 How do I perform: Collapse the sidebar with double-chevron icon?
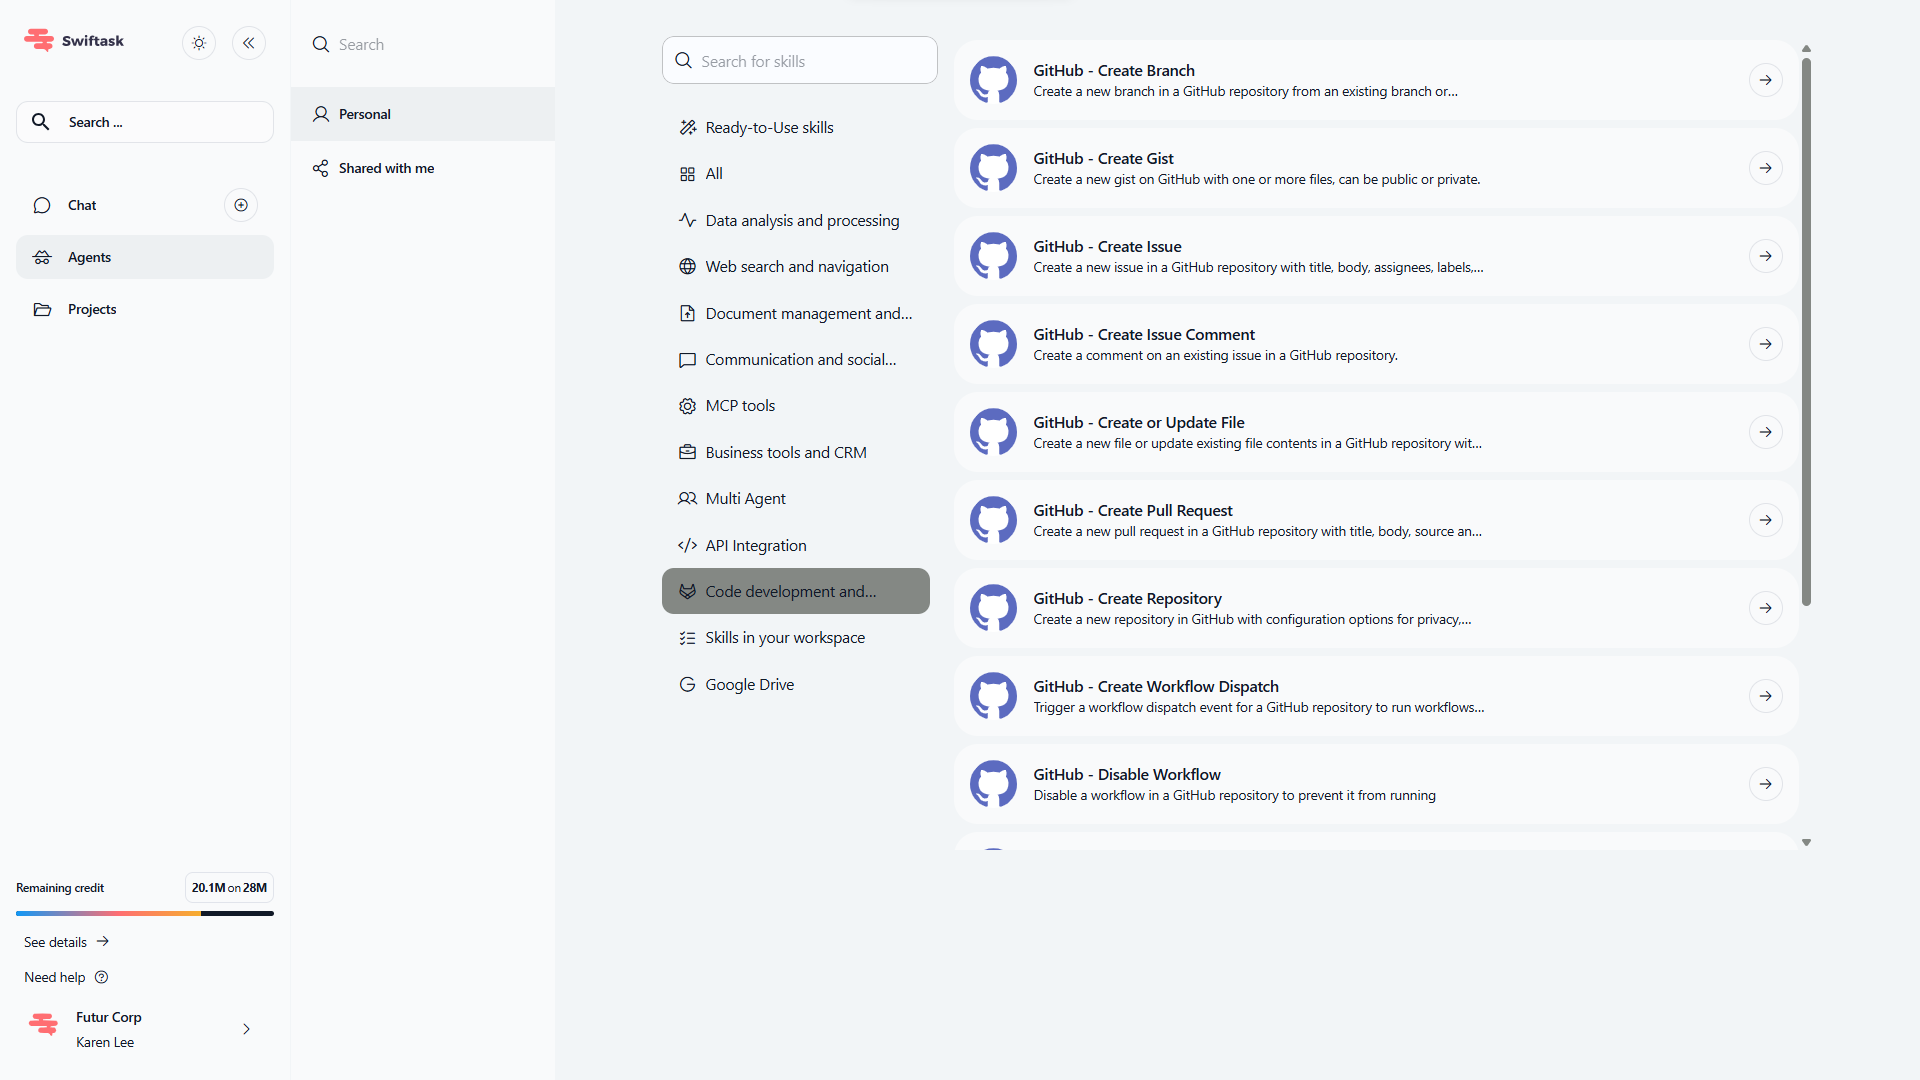tap(249, 43)
